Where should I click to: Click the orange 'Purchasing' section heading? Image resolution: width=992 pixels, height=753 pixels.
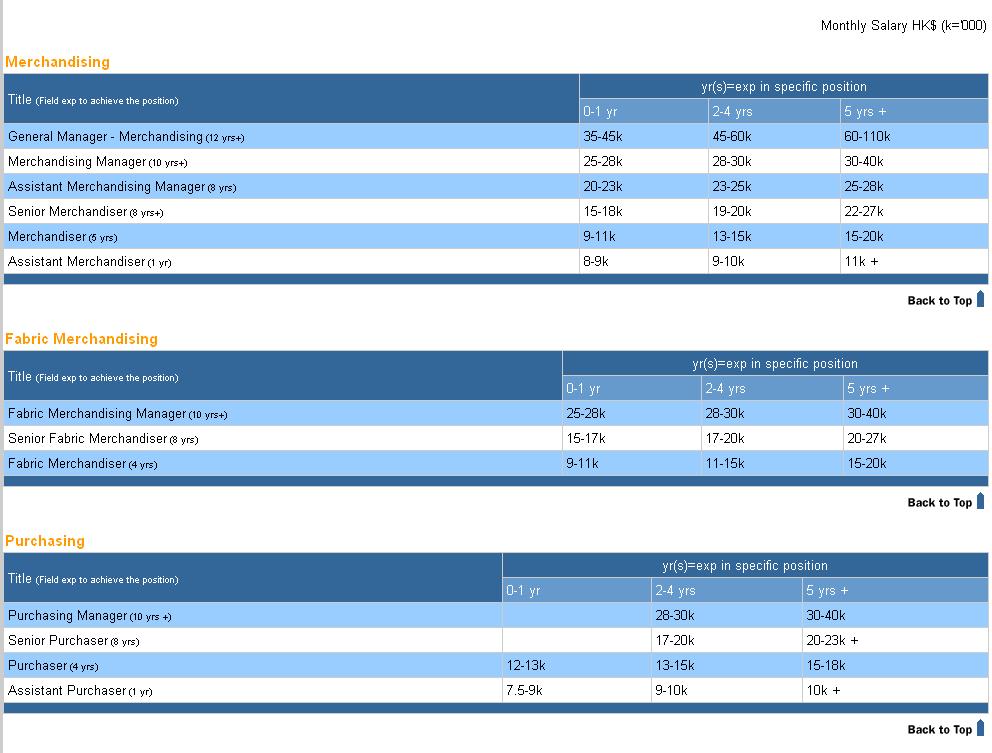click(x=45, y=541)
